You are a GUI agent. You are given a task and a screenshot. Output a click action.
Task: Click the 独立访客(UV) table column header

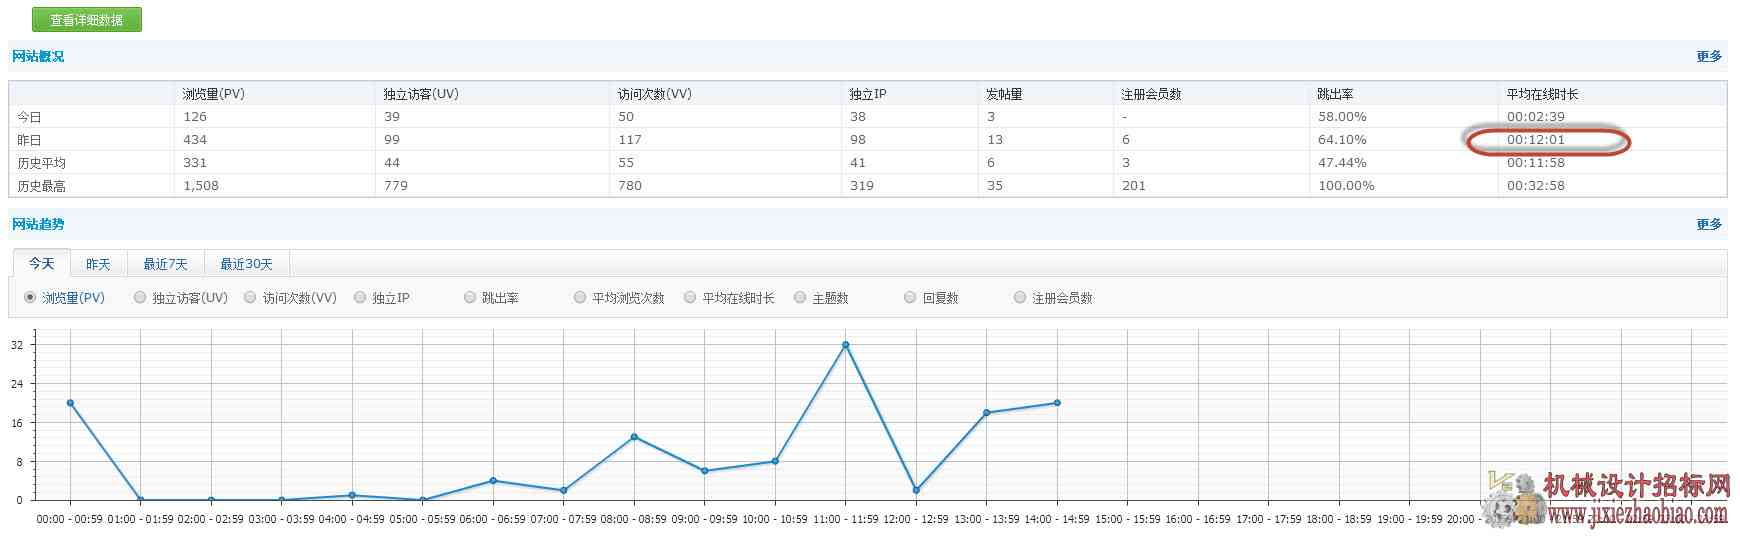421,94
